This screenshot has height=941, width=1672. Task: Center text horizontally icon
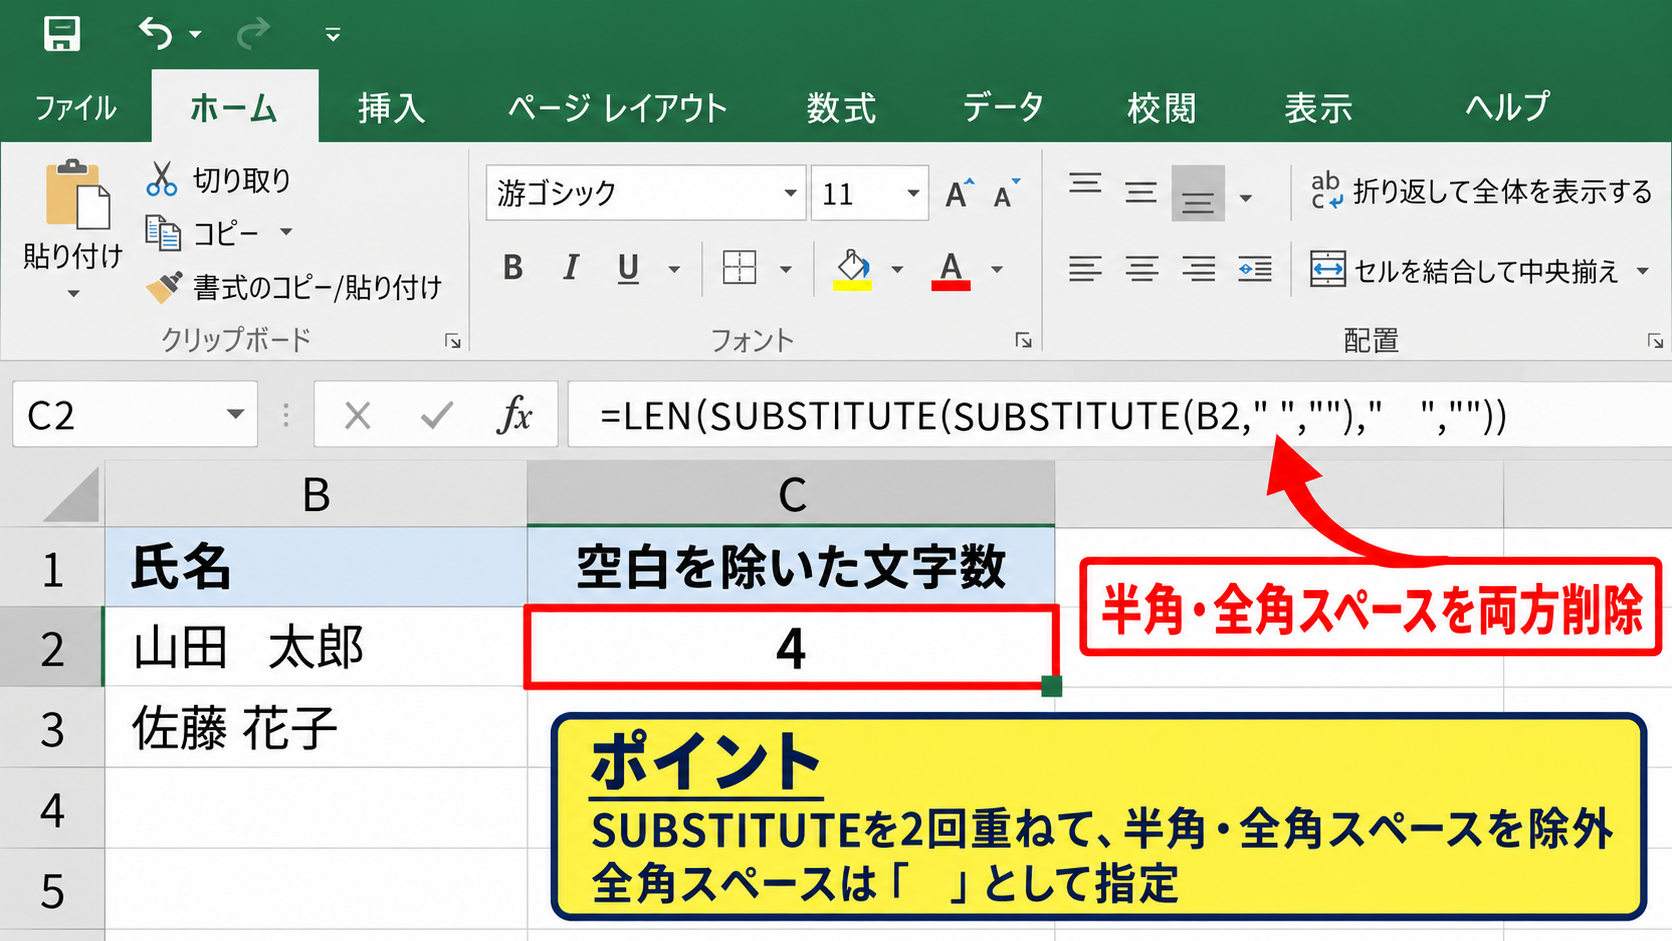tap(1141, 269)
